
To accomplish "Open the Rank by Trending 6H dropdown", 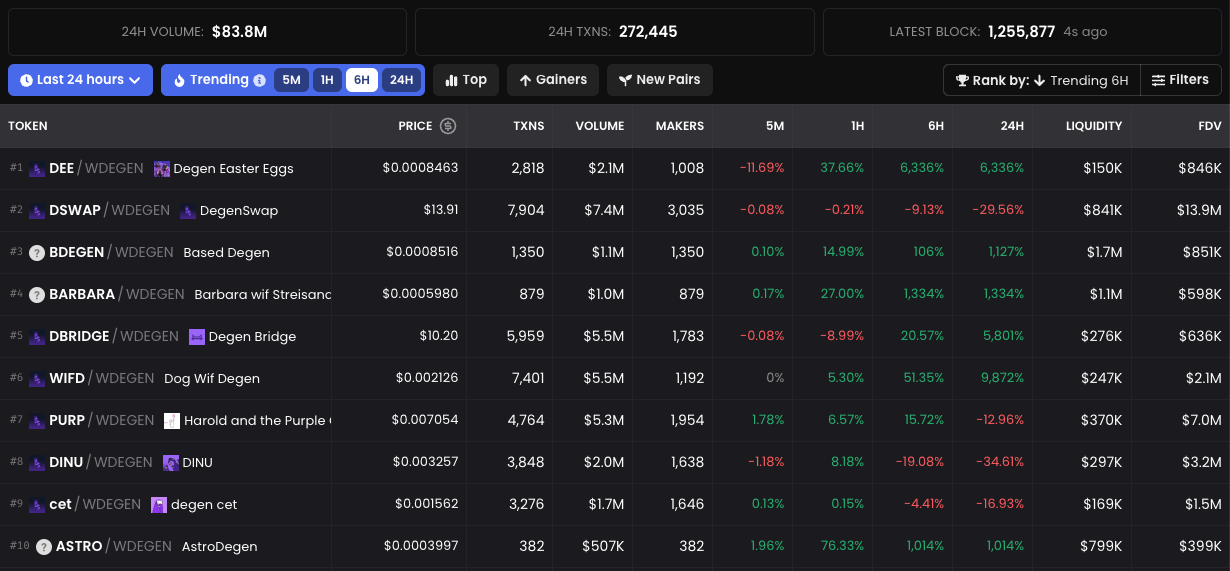I will (x=1041, y=80).
